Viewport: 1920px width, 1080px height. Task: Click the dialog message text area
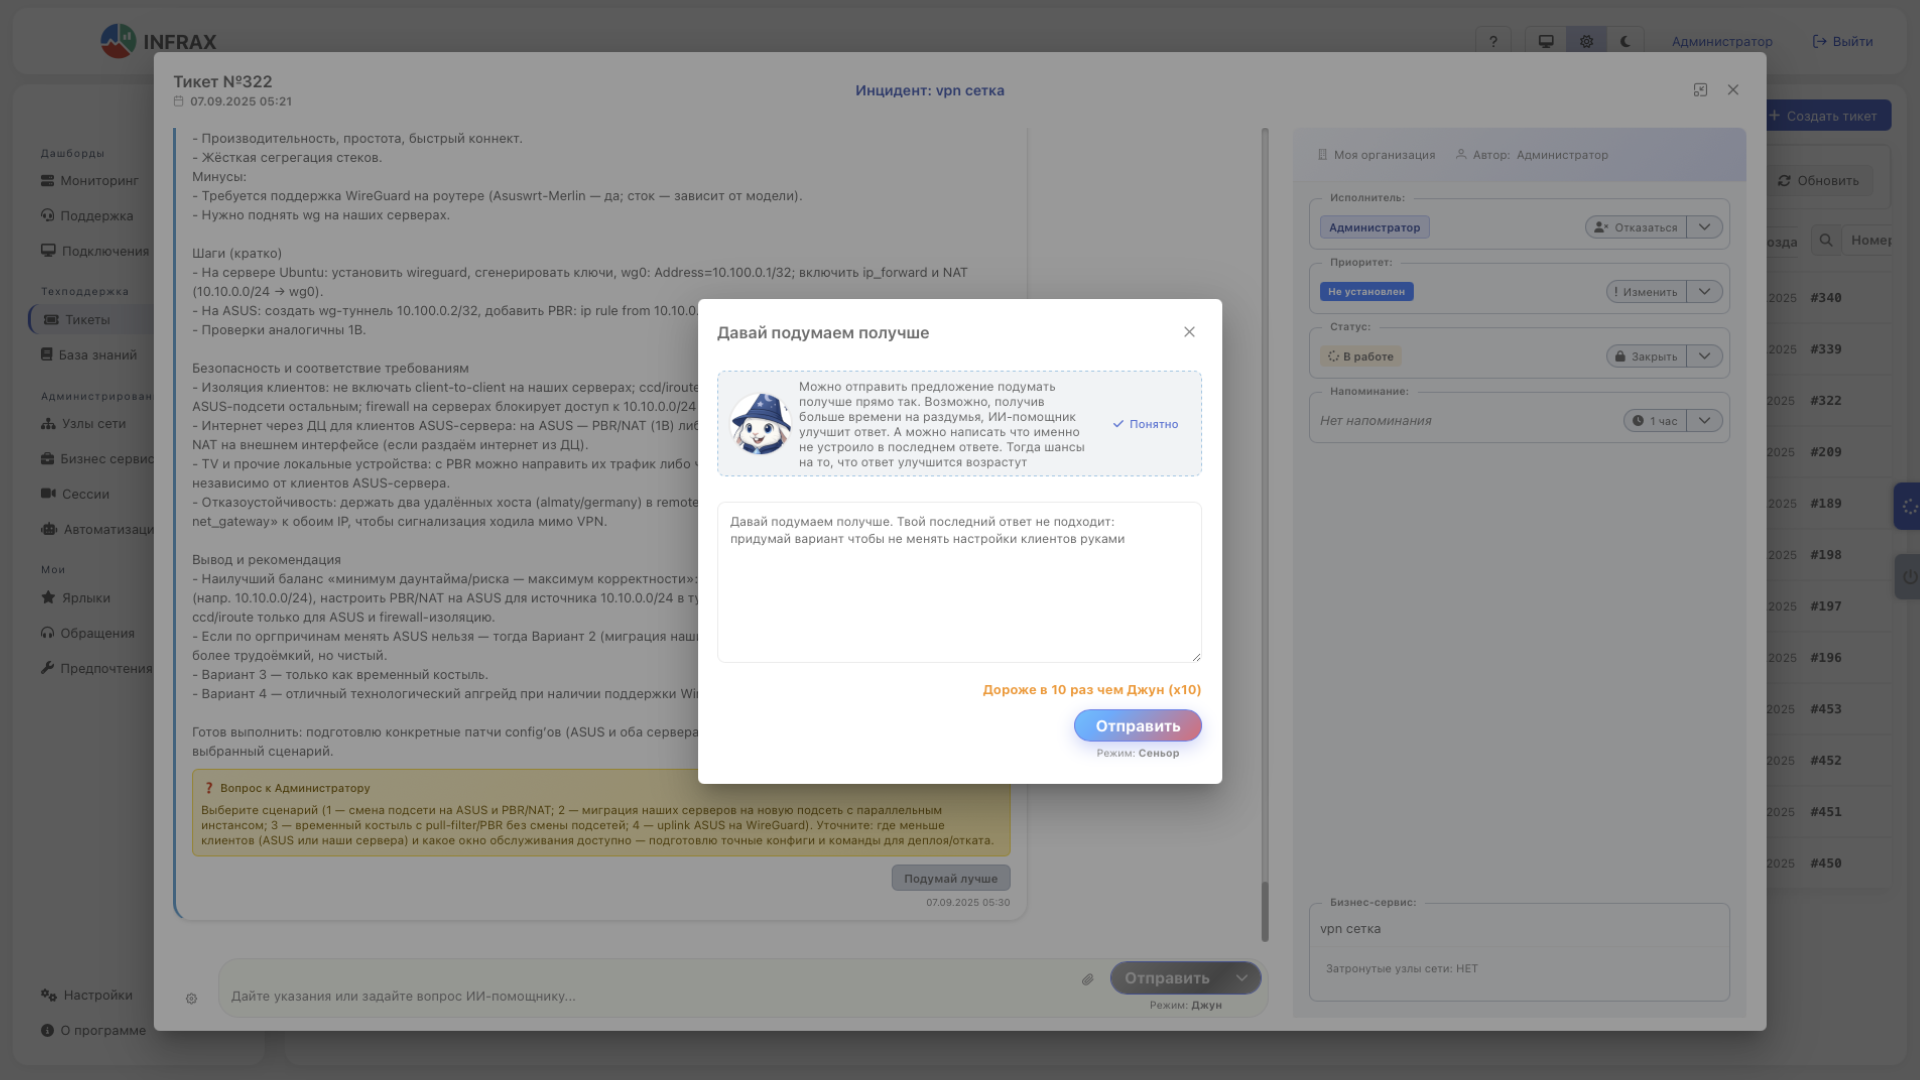(958, 582)
